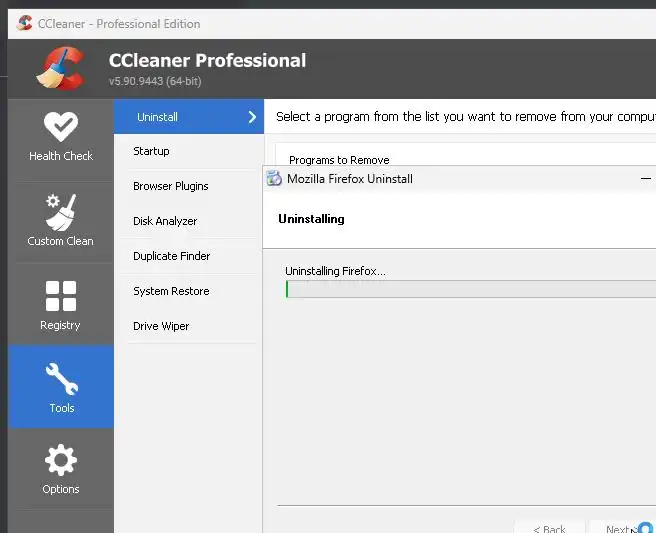Image resolution: width=656 pixels, height=533 pixels.
Task: Click the 'Uninstalling Firefox...' status text
Action: click(336, 271)
